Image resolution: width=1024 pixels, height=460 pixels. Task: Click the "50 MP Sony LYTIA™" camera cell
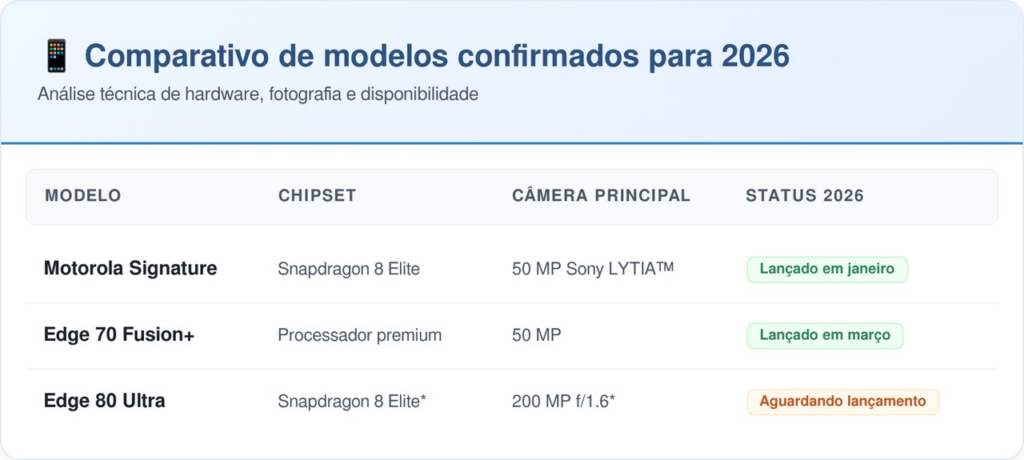coord(593,269)
